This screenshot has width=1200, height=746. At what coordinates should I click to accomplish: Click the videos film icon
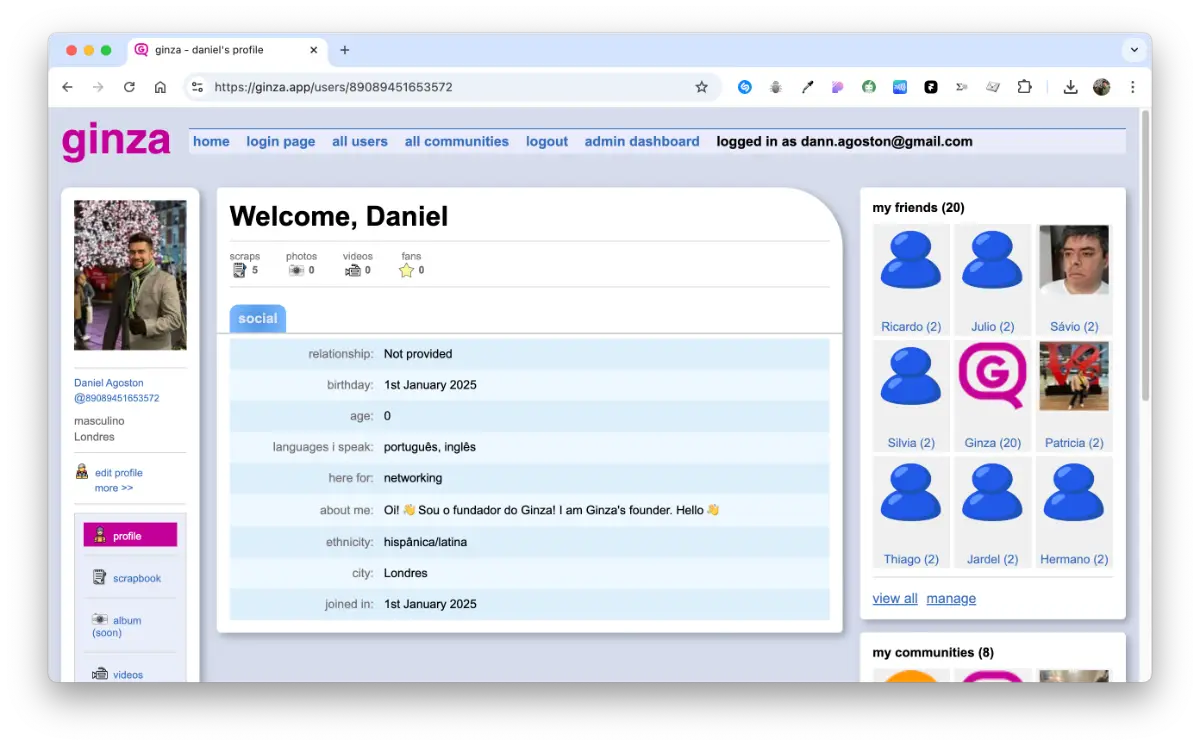[353, 270]
